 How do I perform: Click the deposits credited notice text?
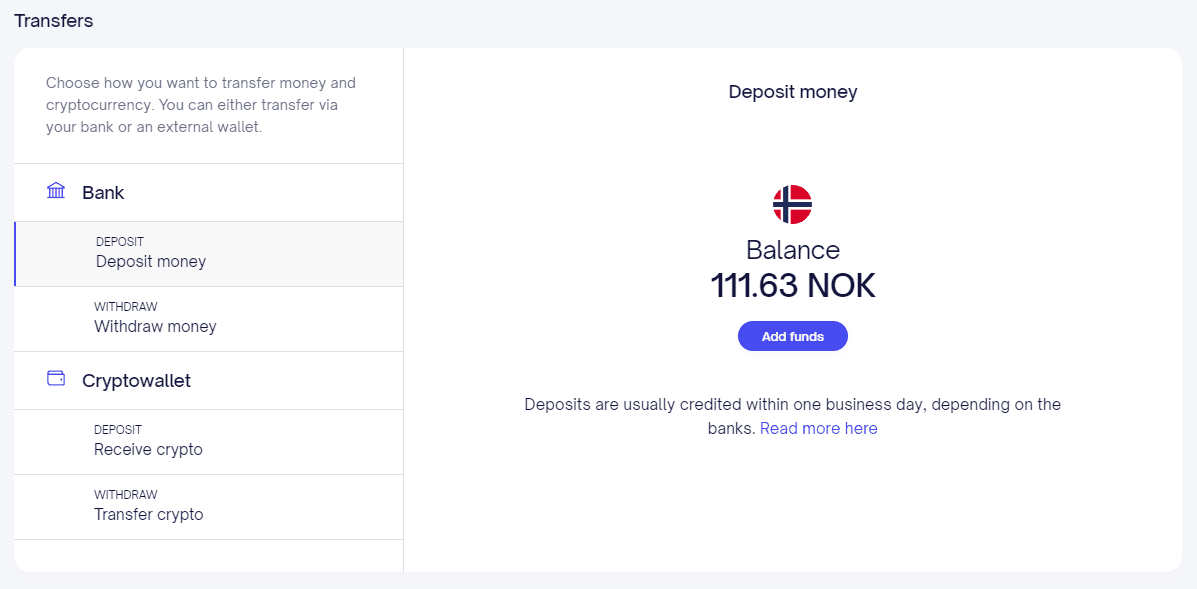[x=792, y=405]
